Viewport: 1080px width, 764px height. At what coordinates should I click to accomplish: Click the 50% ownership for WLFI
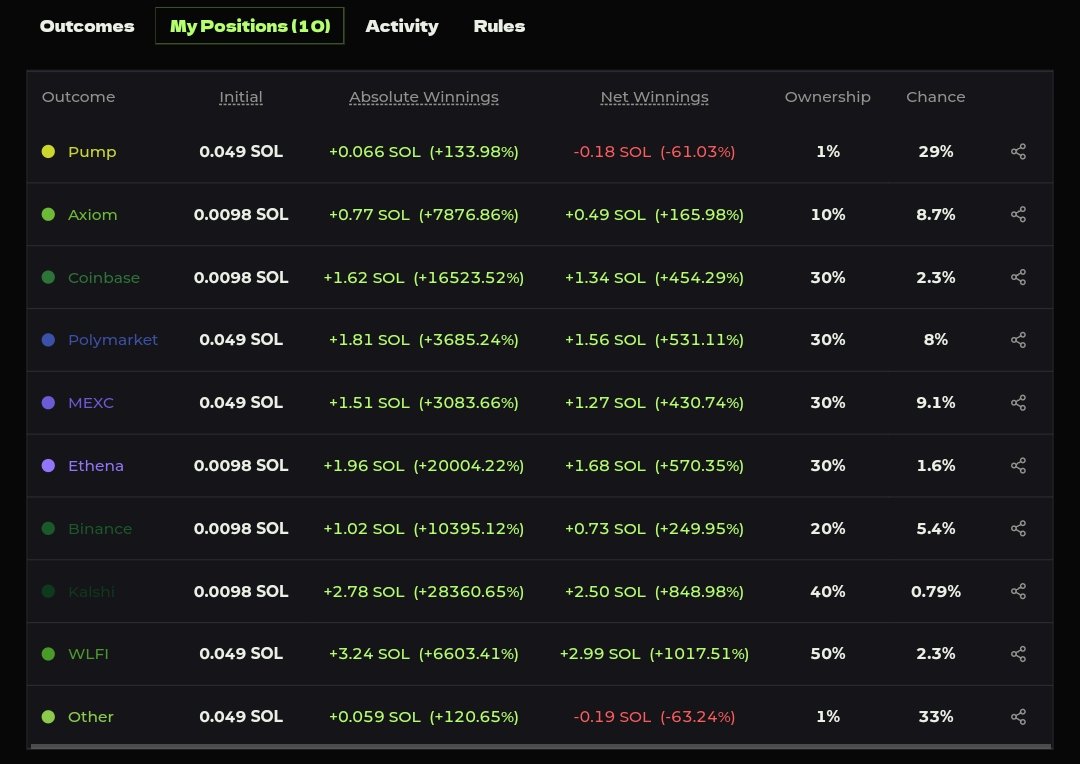point(827,653)
